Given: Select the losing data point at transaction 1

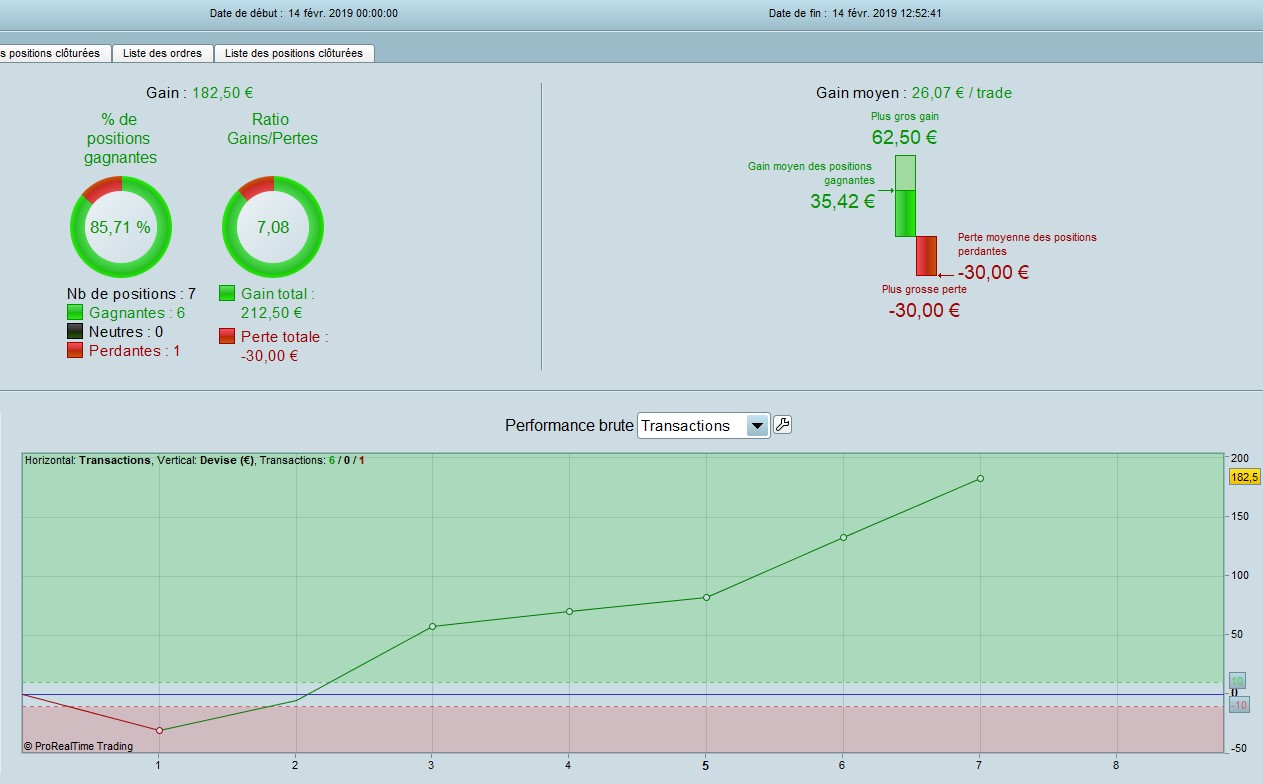Looking at the screenshot, I should click(x=159, y=730).
